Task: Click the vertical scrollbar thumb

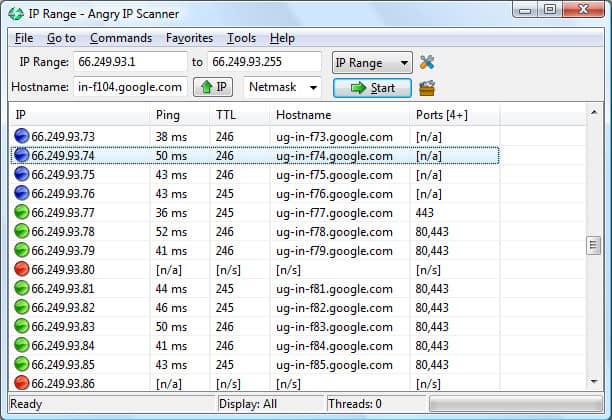Action: [x=593, y=245]
